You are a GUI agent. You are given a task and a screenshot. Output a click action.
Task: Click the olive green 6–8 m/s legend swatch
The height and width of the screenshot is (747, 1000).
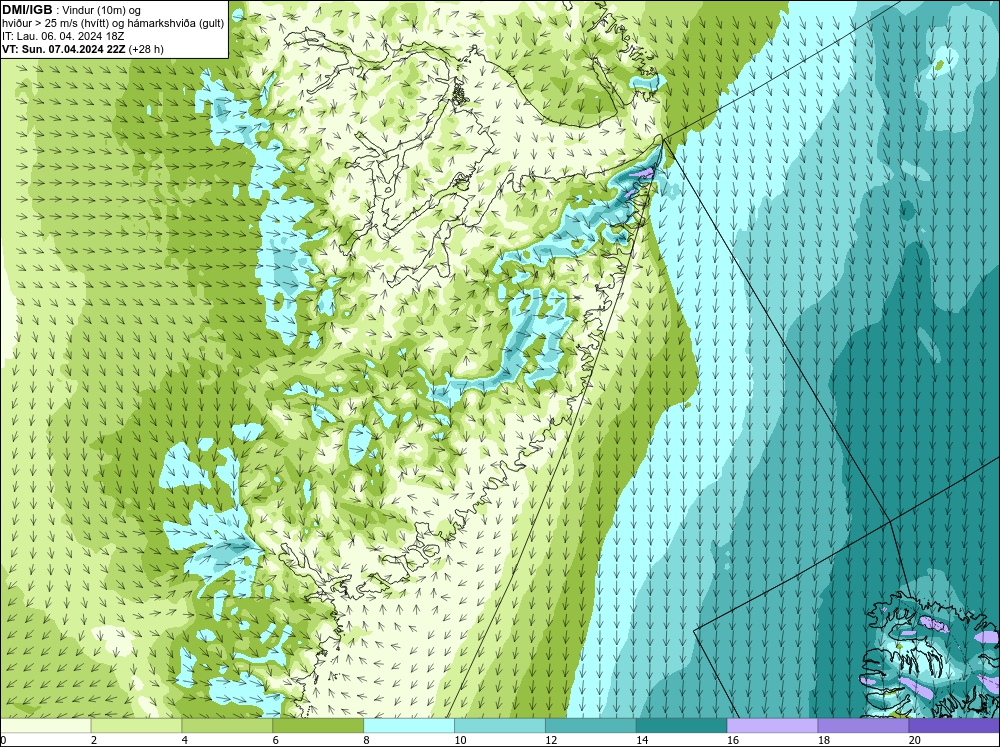pos(318,726)
